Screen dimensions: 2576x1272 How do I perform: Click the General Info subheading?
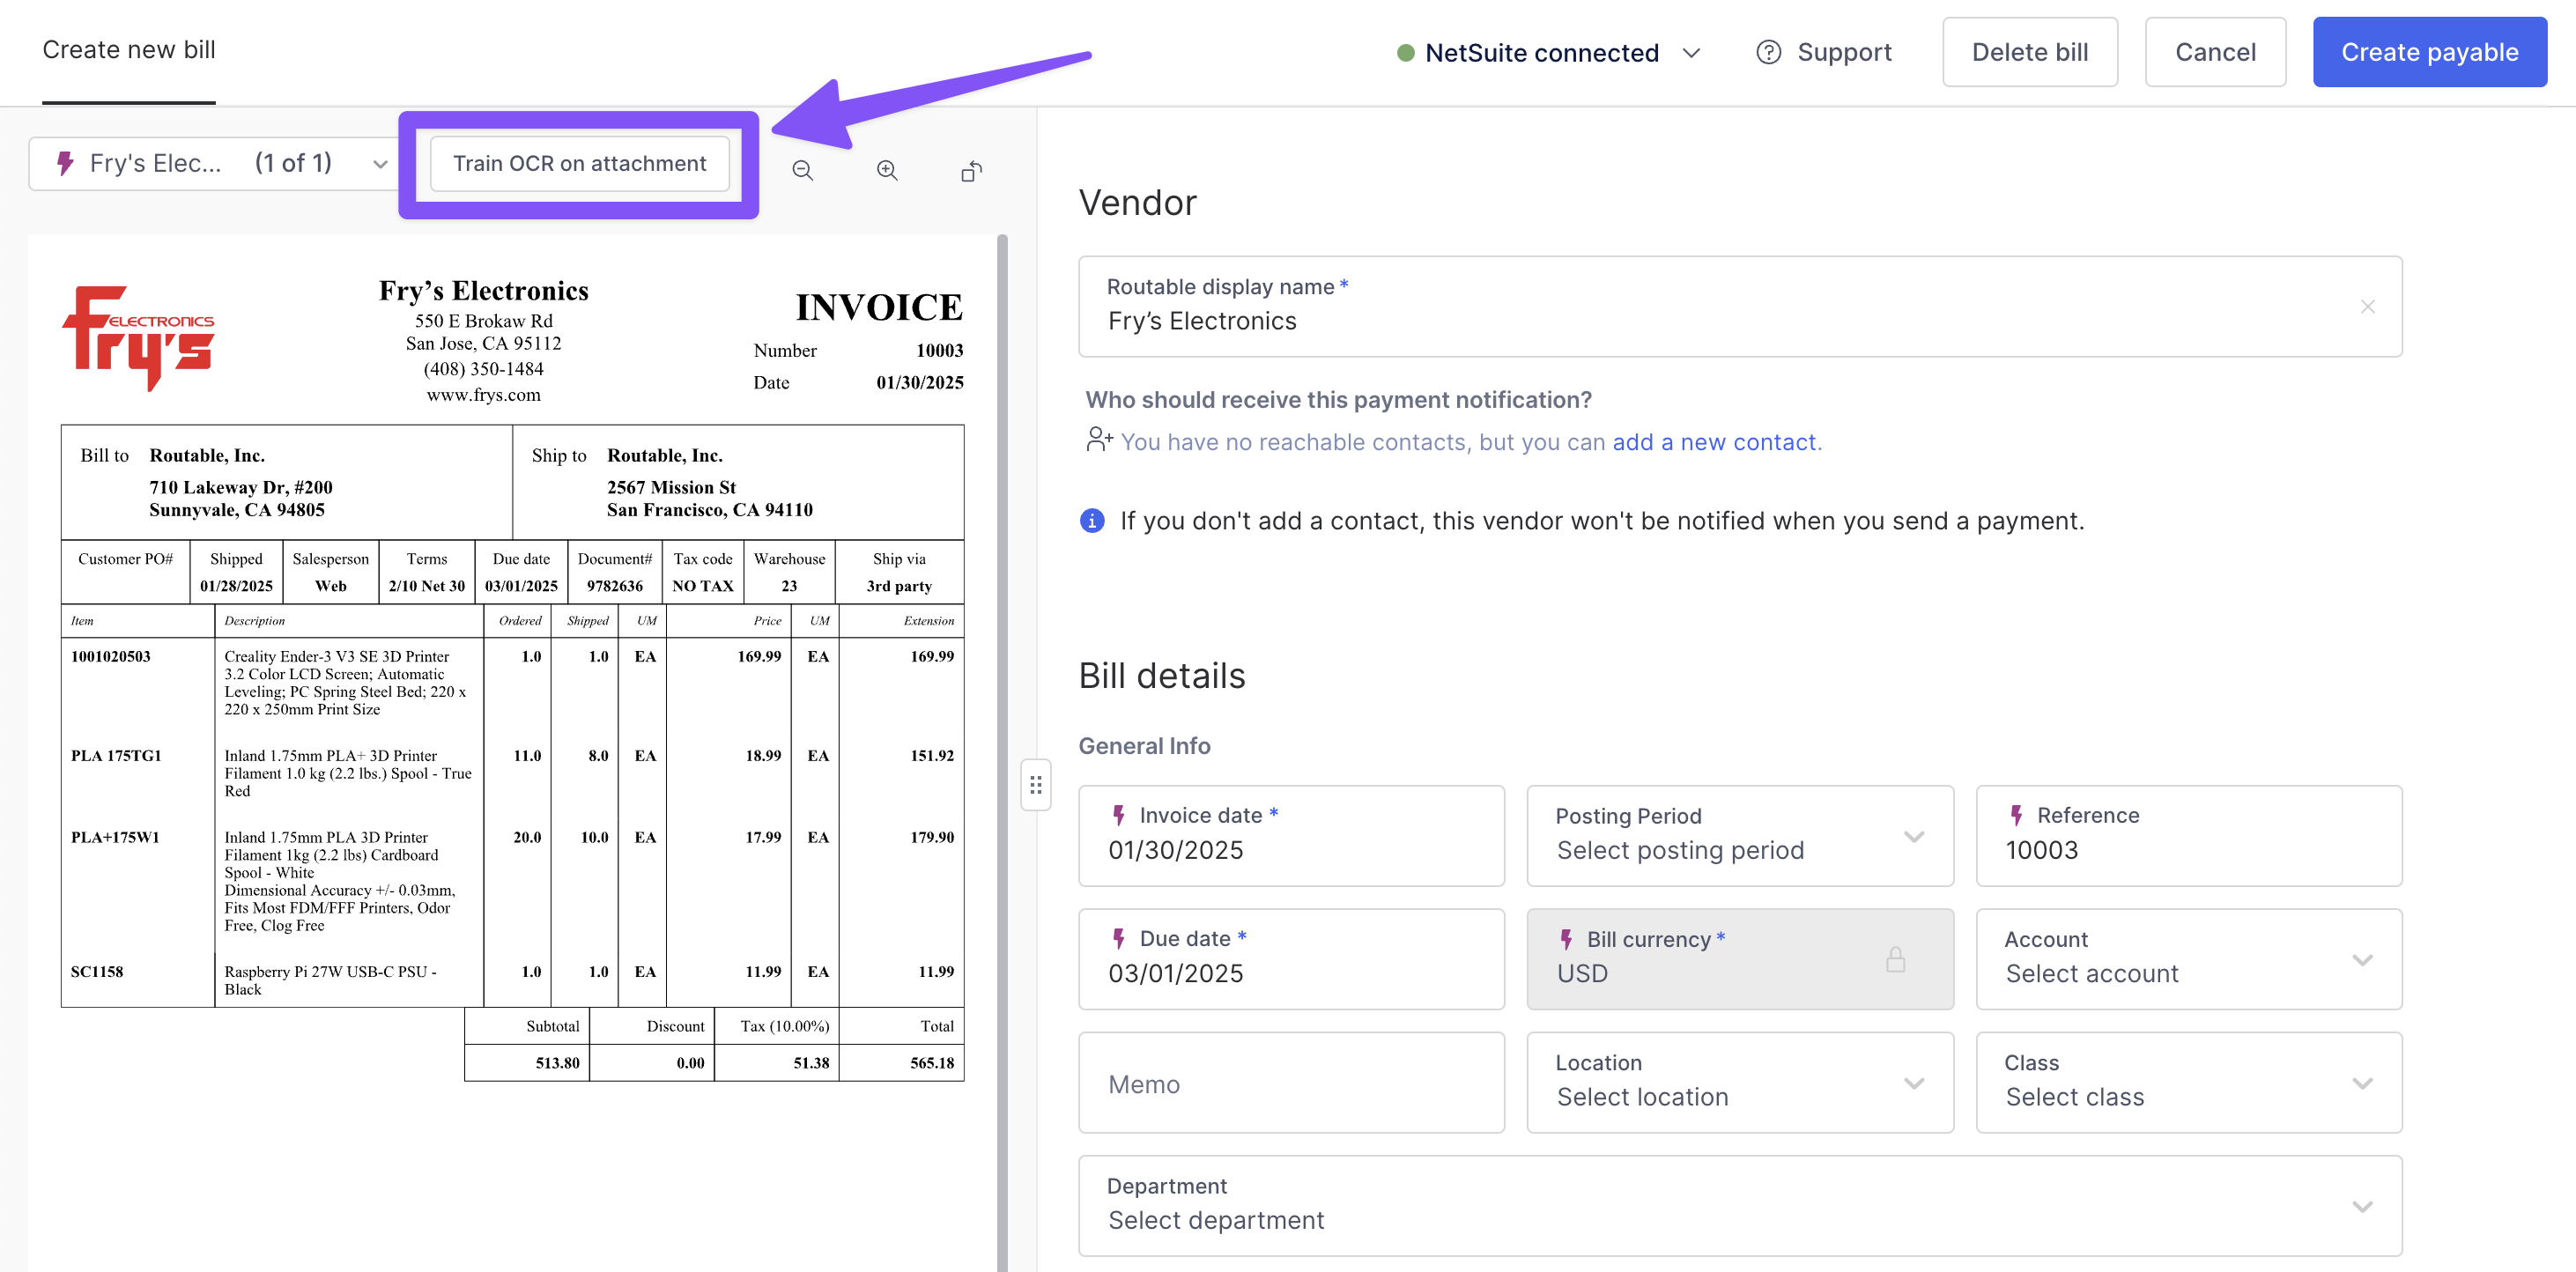(1144, 746)
